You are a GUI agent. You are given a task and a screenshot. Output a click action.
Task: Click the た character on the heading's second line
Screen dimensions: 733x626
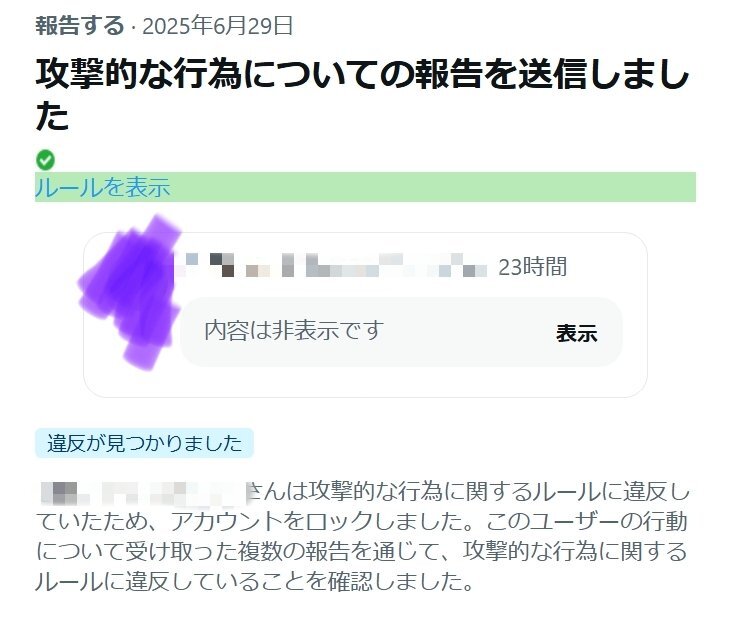pyautogui.click(x=52, y=116)
